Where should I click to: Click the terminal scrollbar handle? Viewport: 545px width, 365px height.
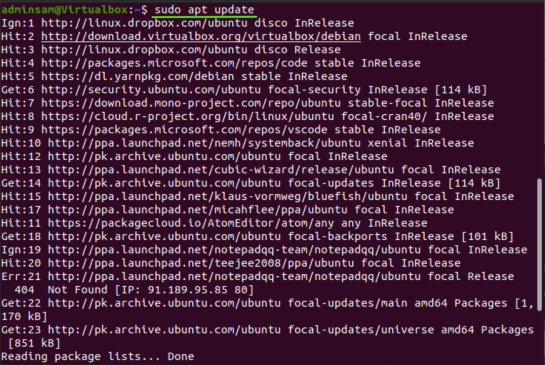tap(539, 244)
